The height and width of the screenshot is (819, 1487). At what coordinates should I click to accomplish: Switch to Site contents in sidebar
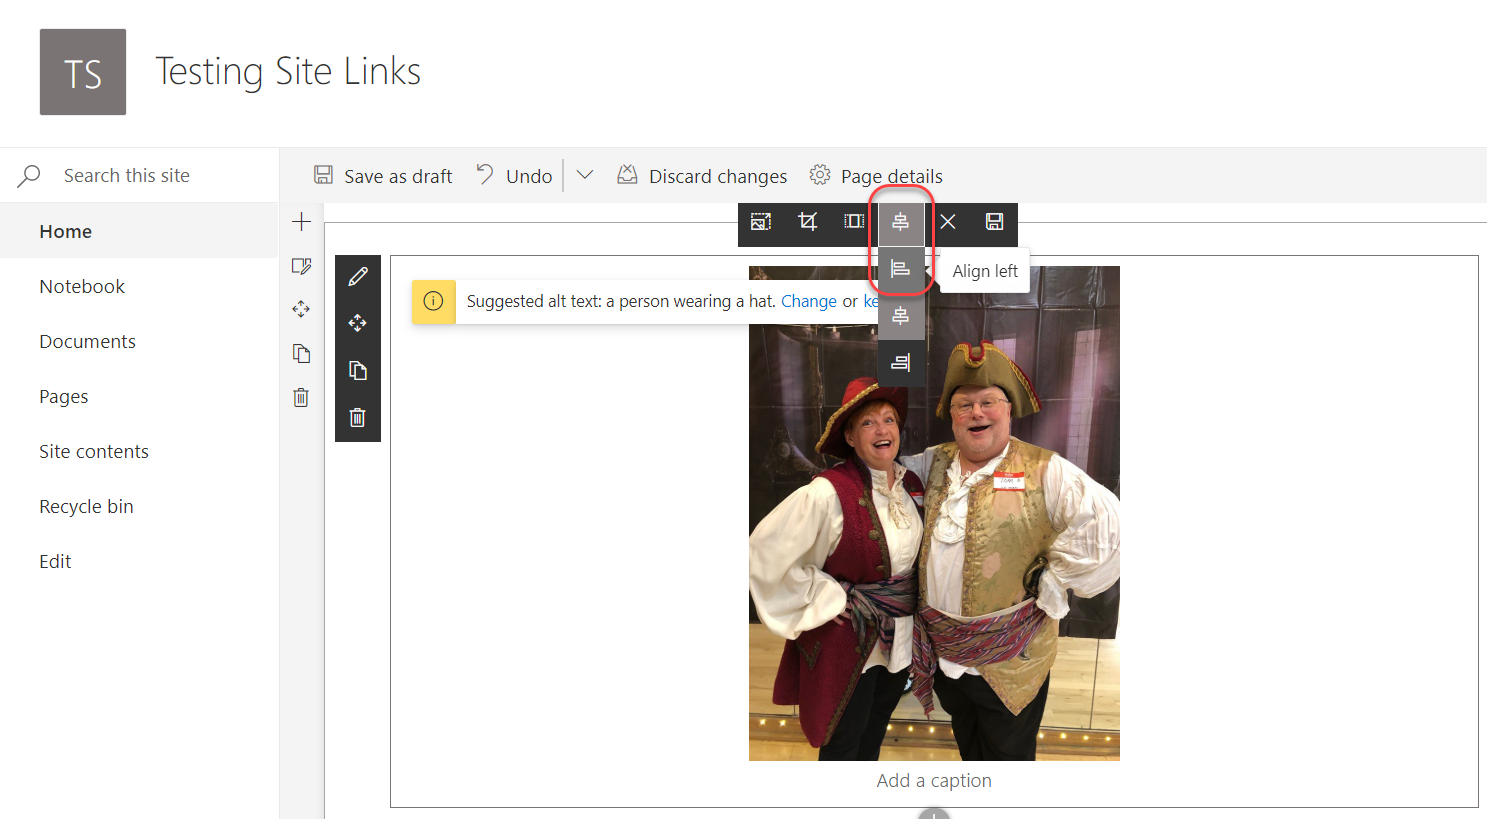pyautogui.click(x=93, y=451)
